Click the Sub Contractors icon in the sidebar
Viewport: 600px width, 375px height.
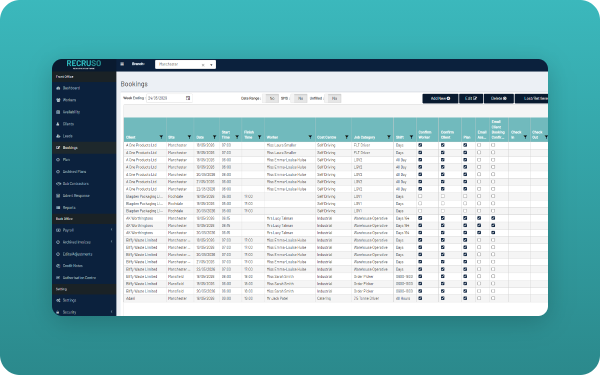coord(58,184)
